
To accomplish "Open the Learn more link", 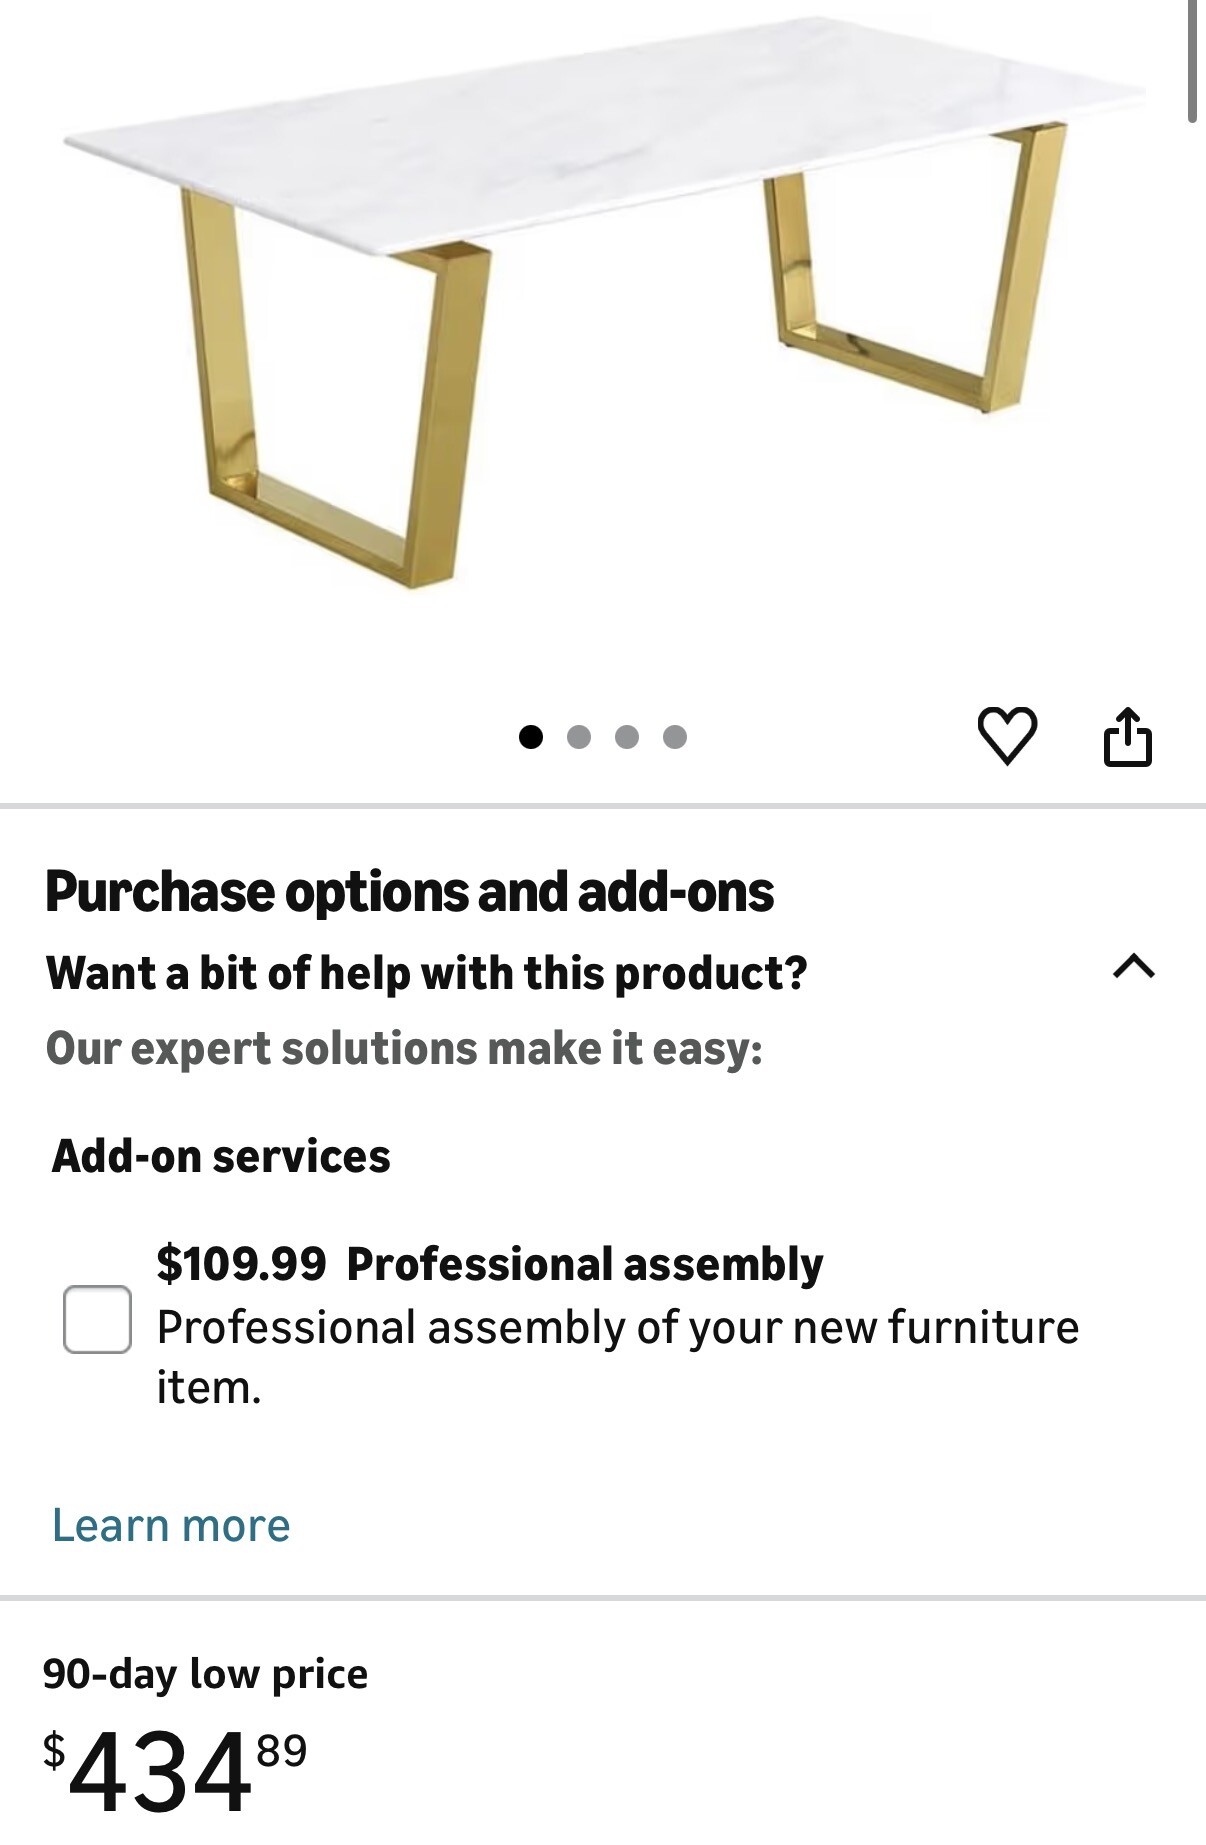I will pos(171,1525).
